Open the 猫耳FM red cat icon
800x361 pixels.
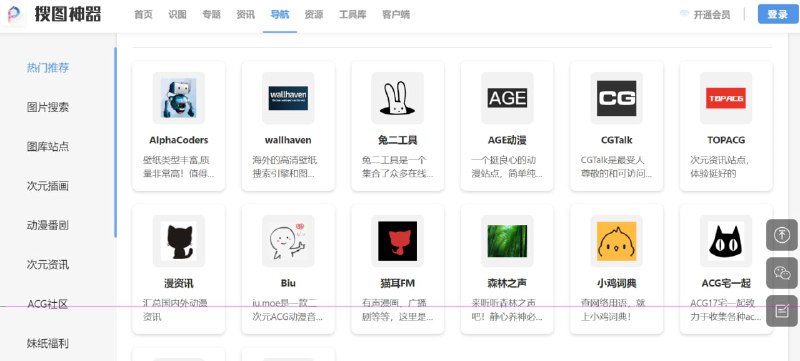point(397,241)
